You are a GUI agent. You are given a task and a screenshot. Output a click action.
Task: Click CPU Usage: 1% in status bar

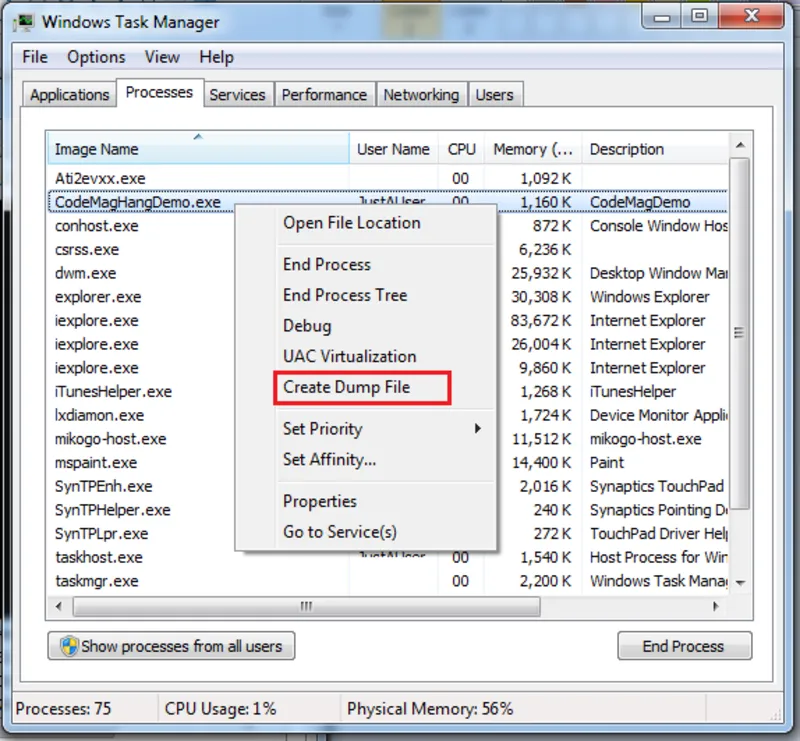point(220,708)
